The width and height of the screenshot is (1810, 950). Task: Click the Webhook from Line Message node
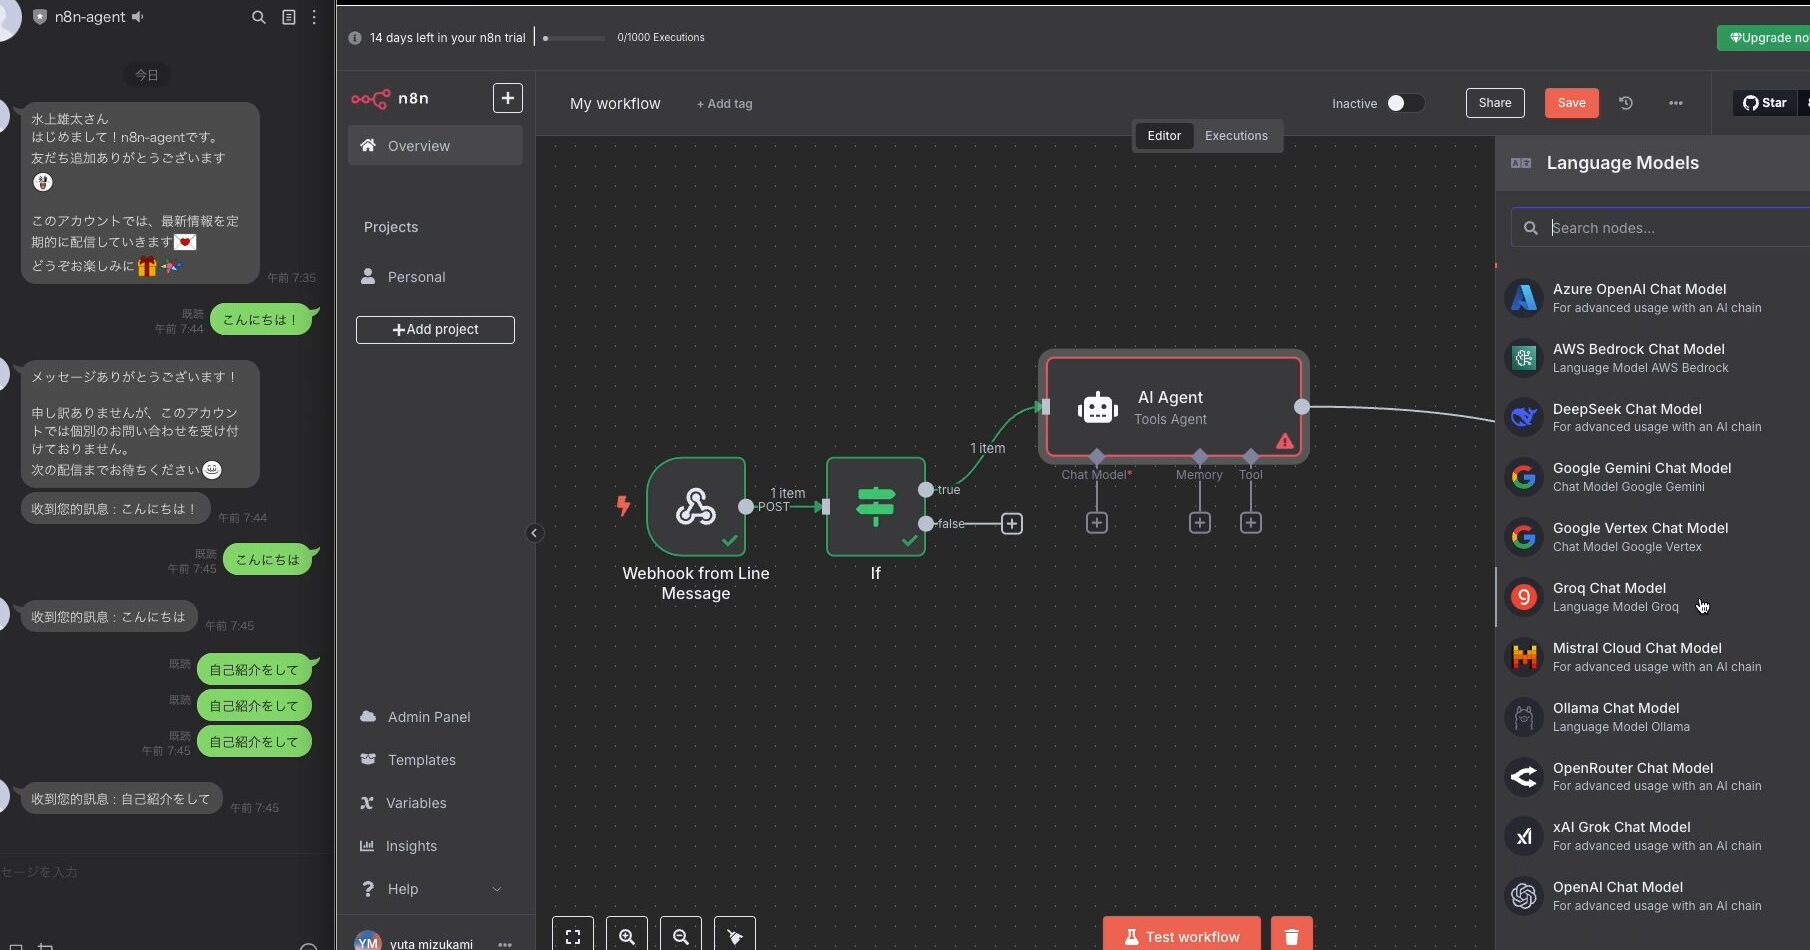[x=696, y=506]
